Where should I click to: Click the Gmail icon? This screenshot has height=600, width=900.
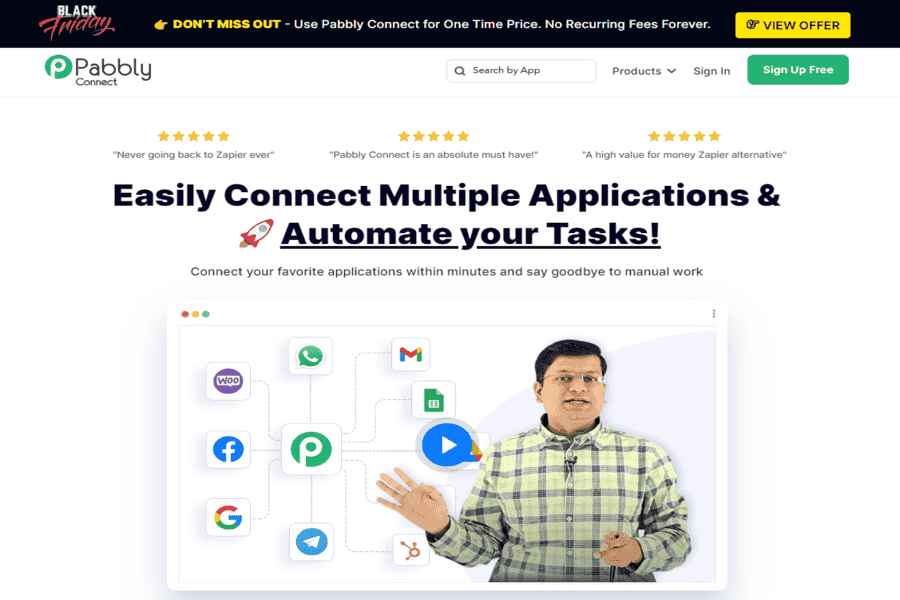pos(410,354)
